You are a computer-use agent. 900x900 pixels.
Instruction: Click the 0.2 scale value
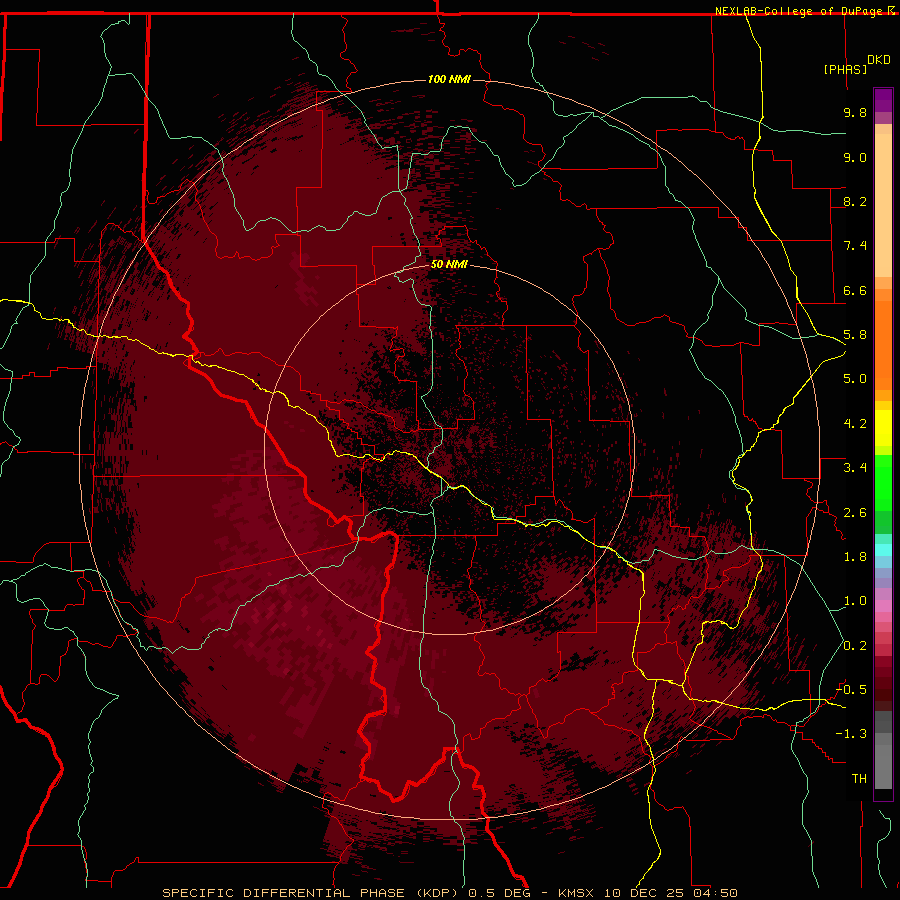click(855, 646)
